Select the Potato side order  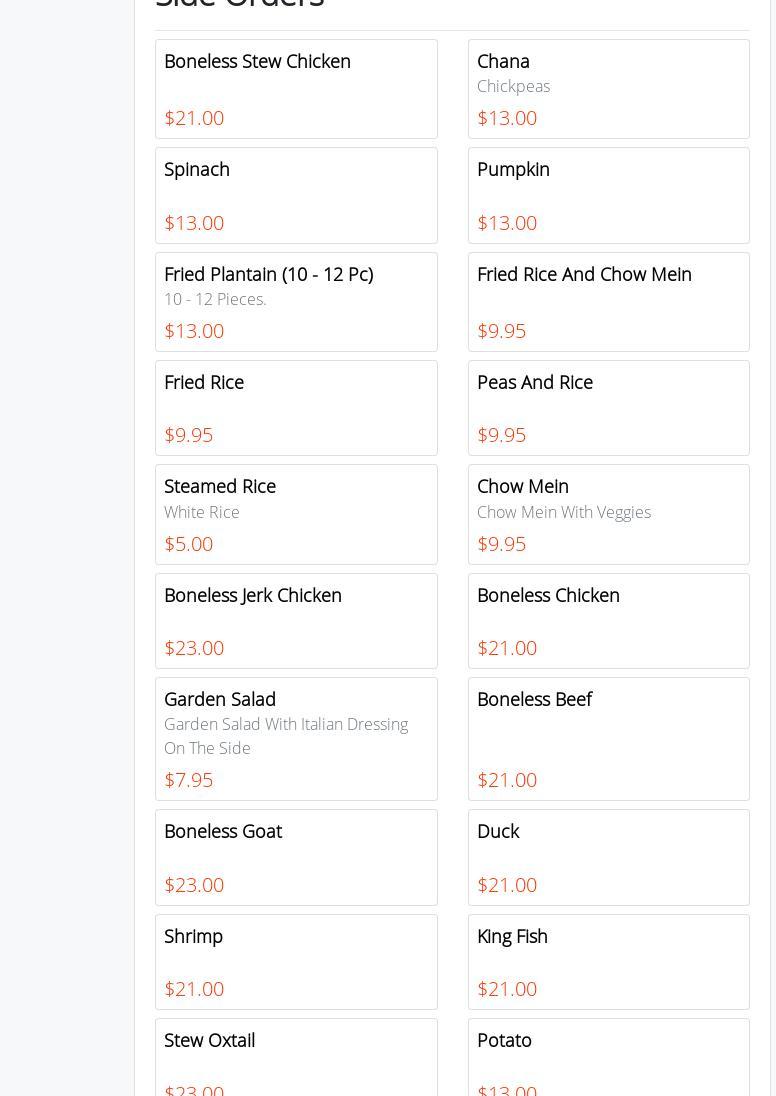(608, 1058)
